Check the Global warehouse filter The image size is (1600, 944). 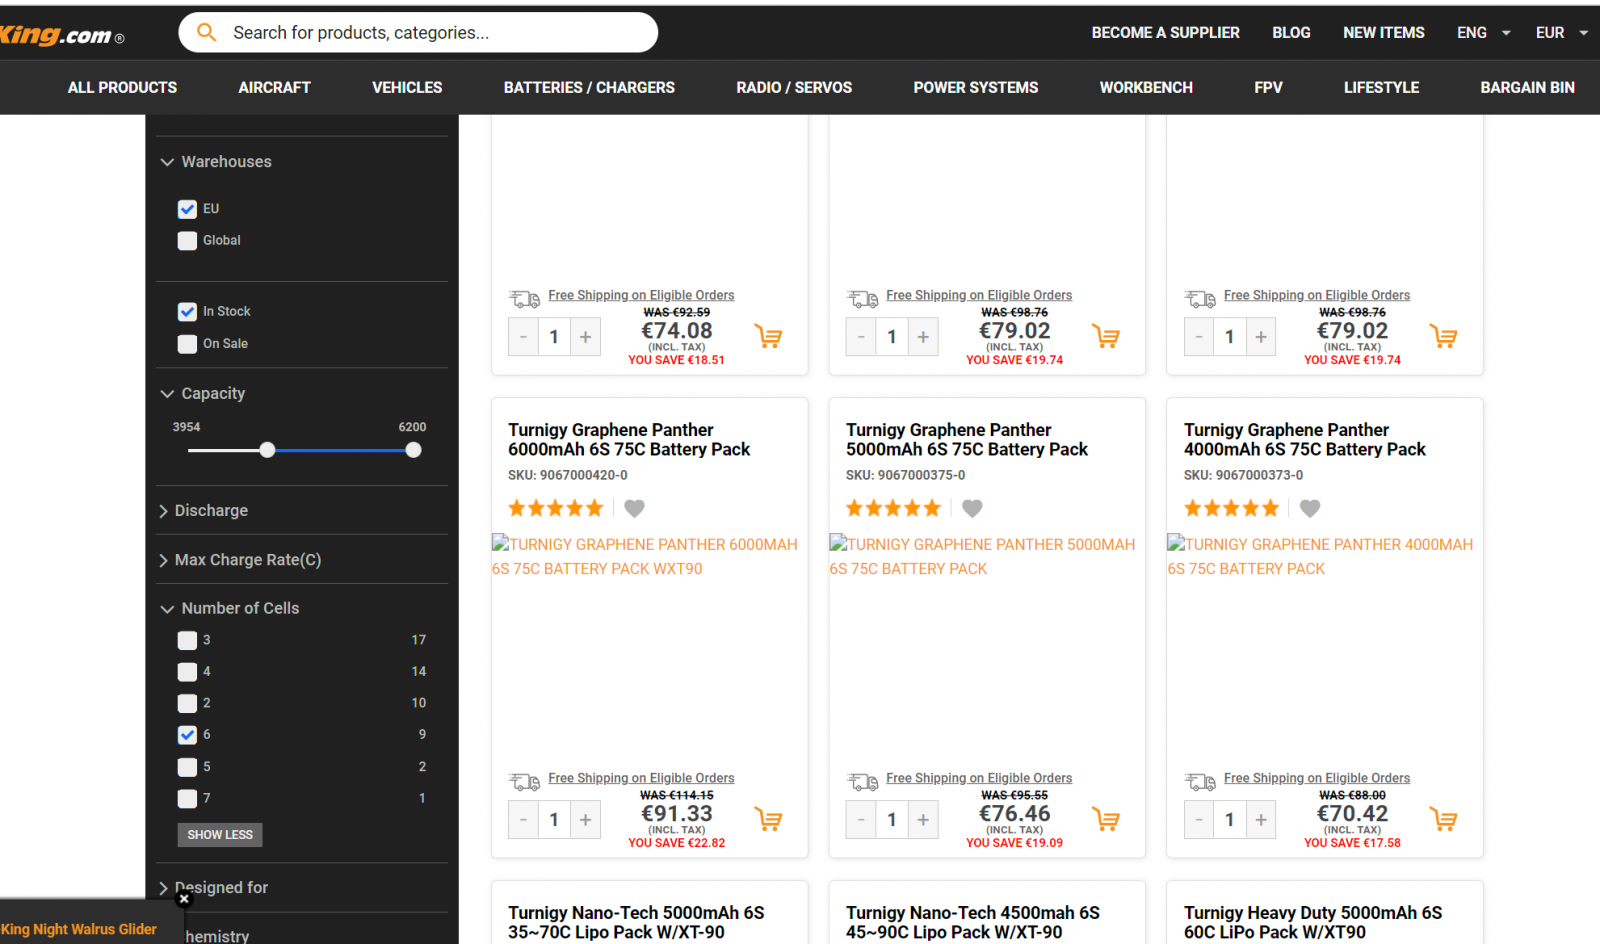187,241
